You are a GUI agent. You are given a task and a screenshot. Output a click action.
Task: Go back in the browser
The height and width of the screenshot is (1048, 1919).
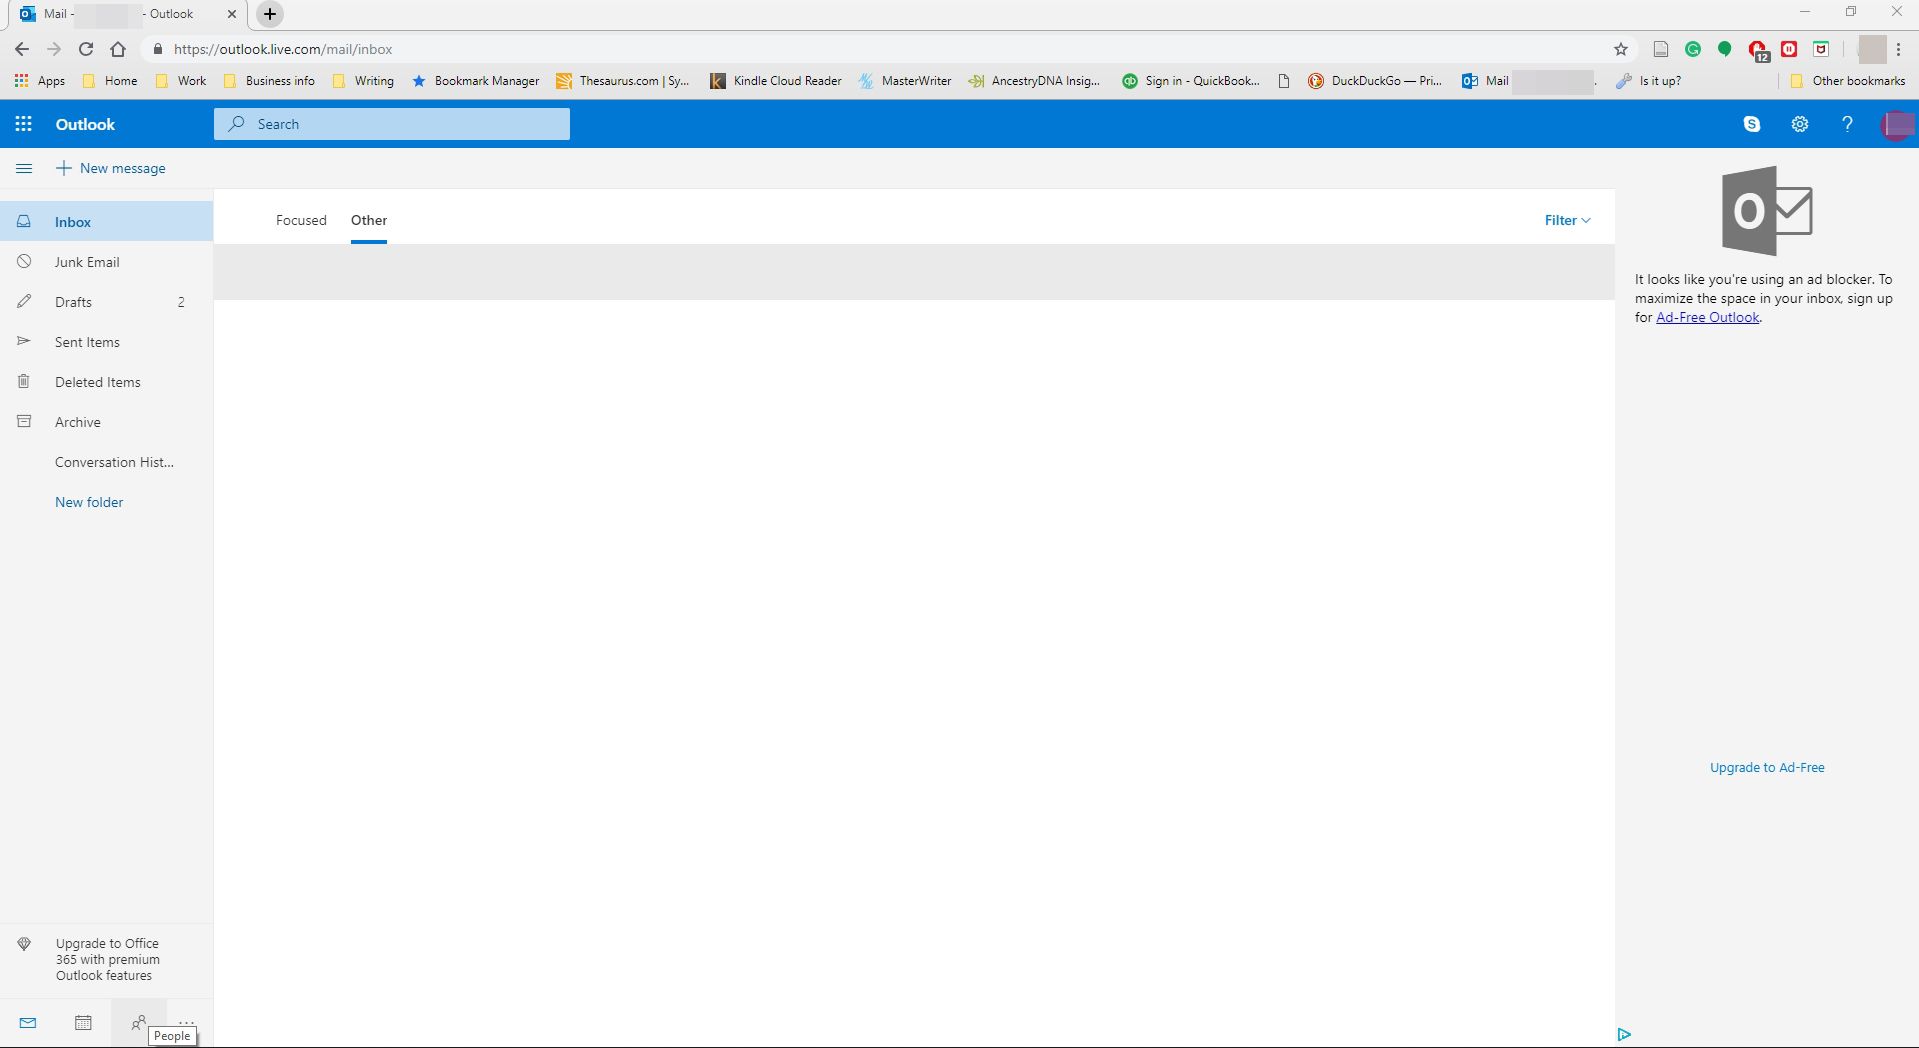[22, 49]
